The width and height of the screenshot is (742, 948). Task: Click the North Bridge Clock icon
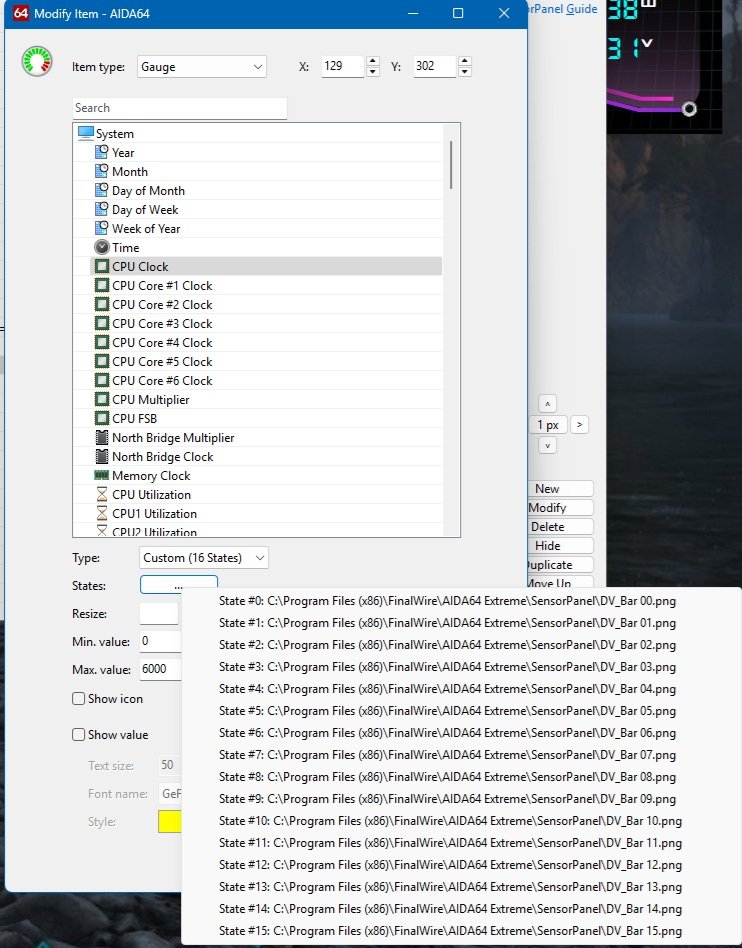102,456
